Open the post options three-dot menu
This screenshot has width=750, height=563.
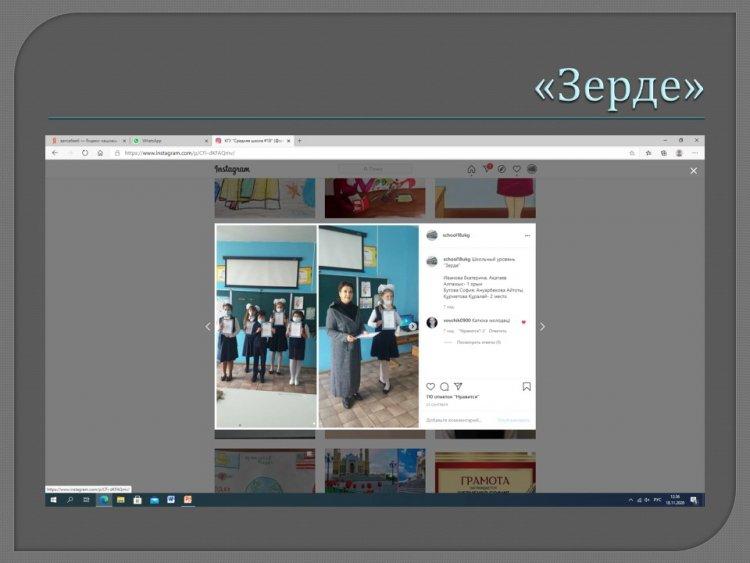tap(527, 235)
